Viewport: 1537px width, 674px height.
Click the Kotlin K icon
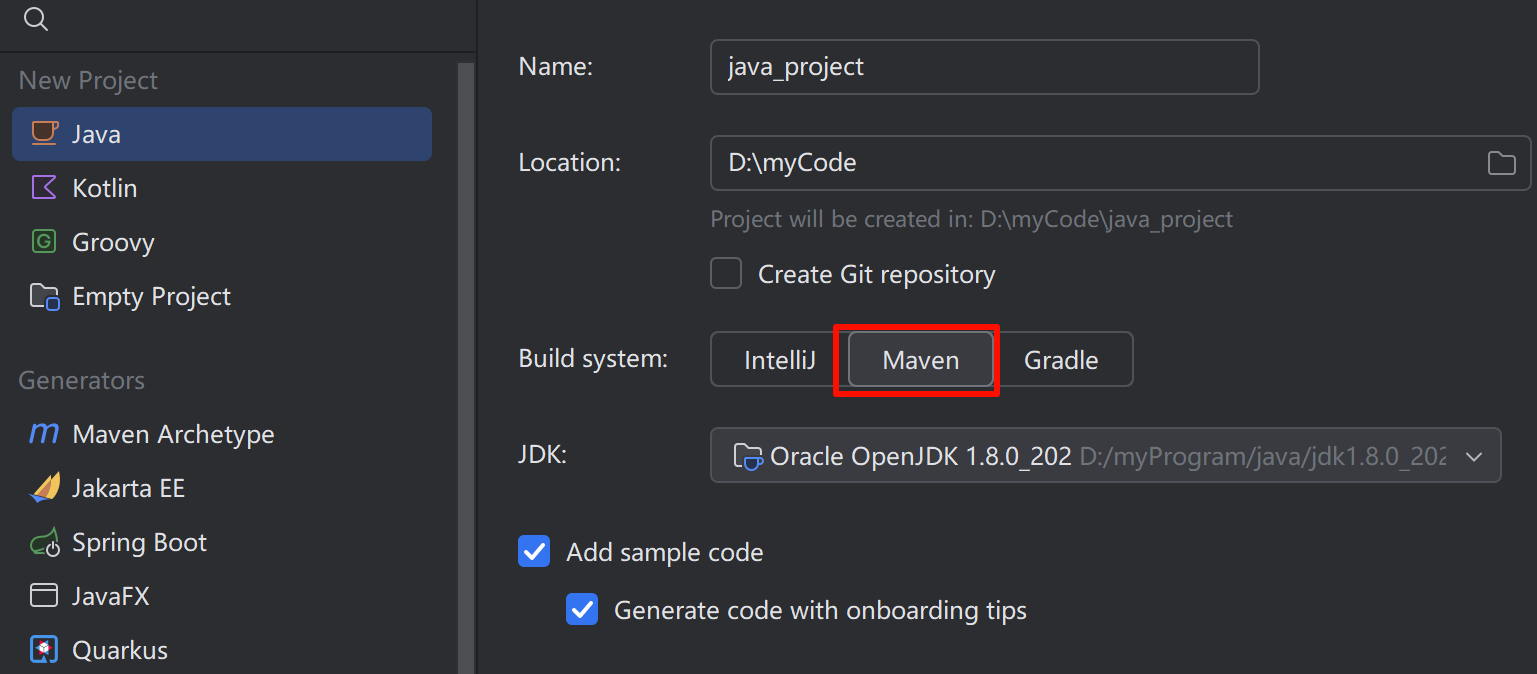[44, 187]
